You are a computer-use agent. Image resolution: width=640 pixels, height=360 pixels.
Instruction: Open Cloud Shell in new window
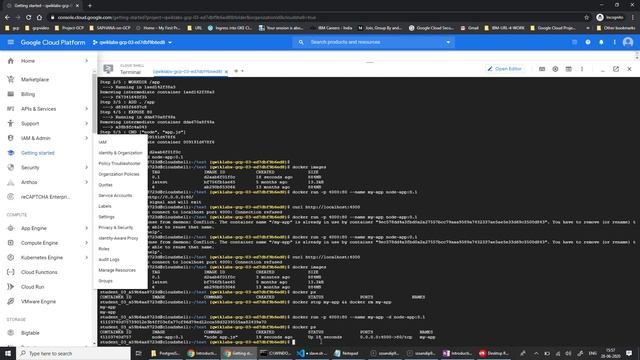[616, 69]
